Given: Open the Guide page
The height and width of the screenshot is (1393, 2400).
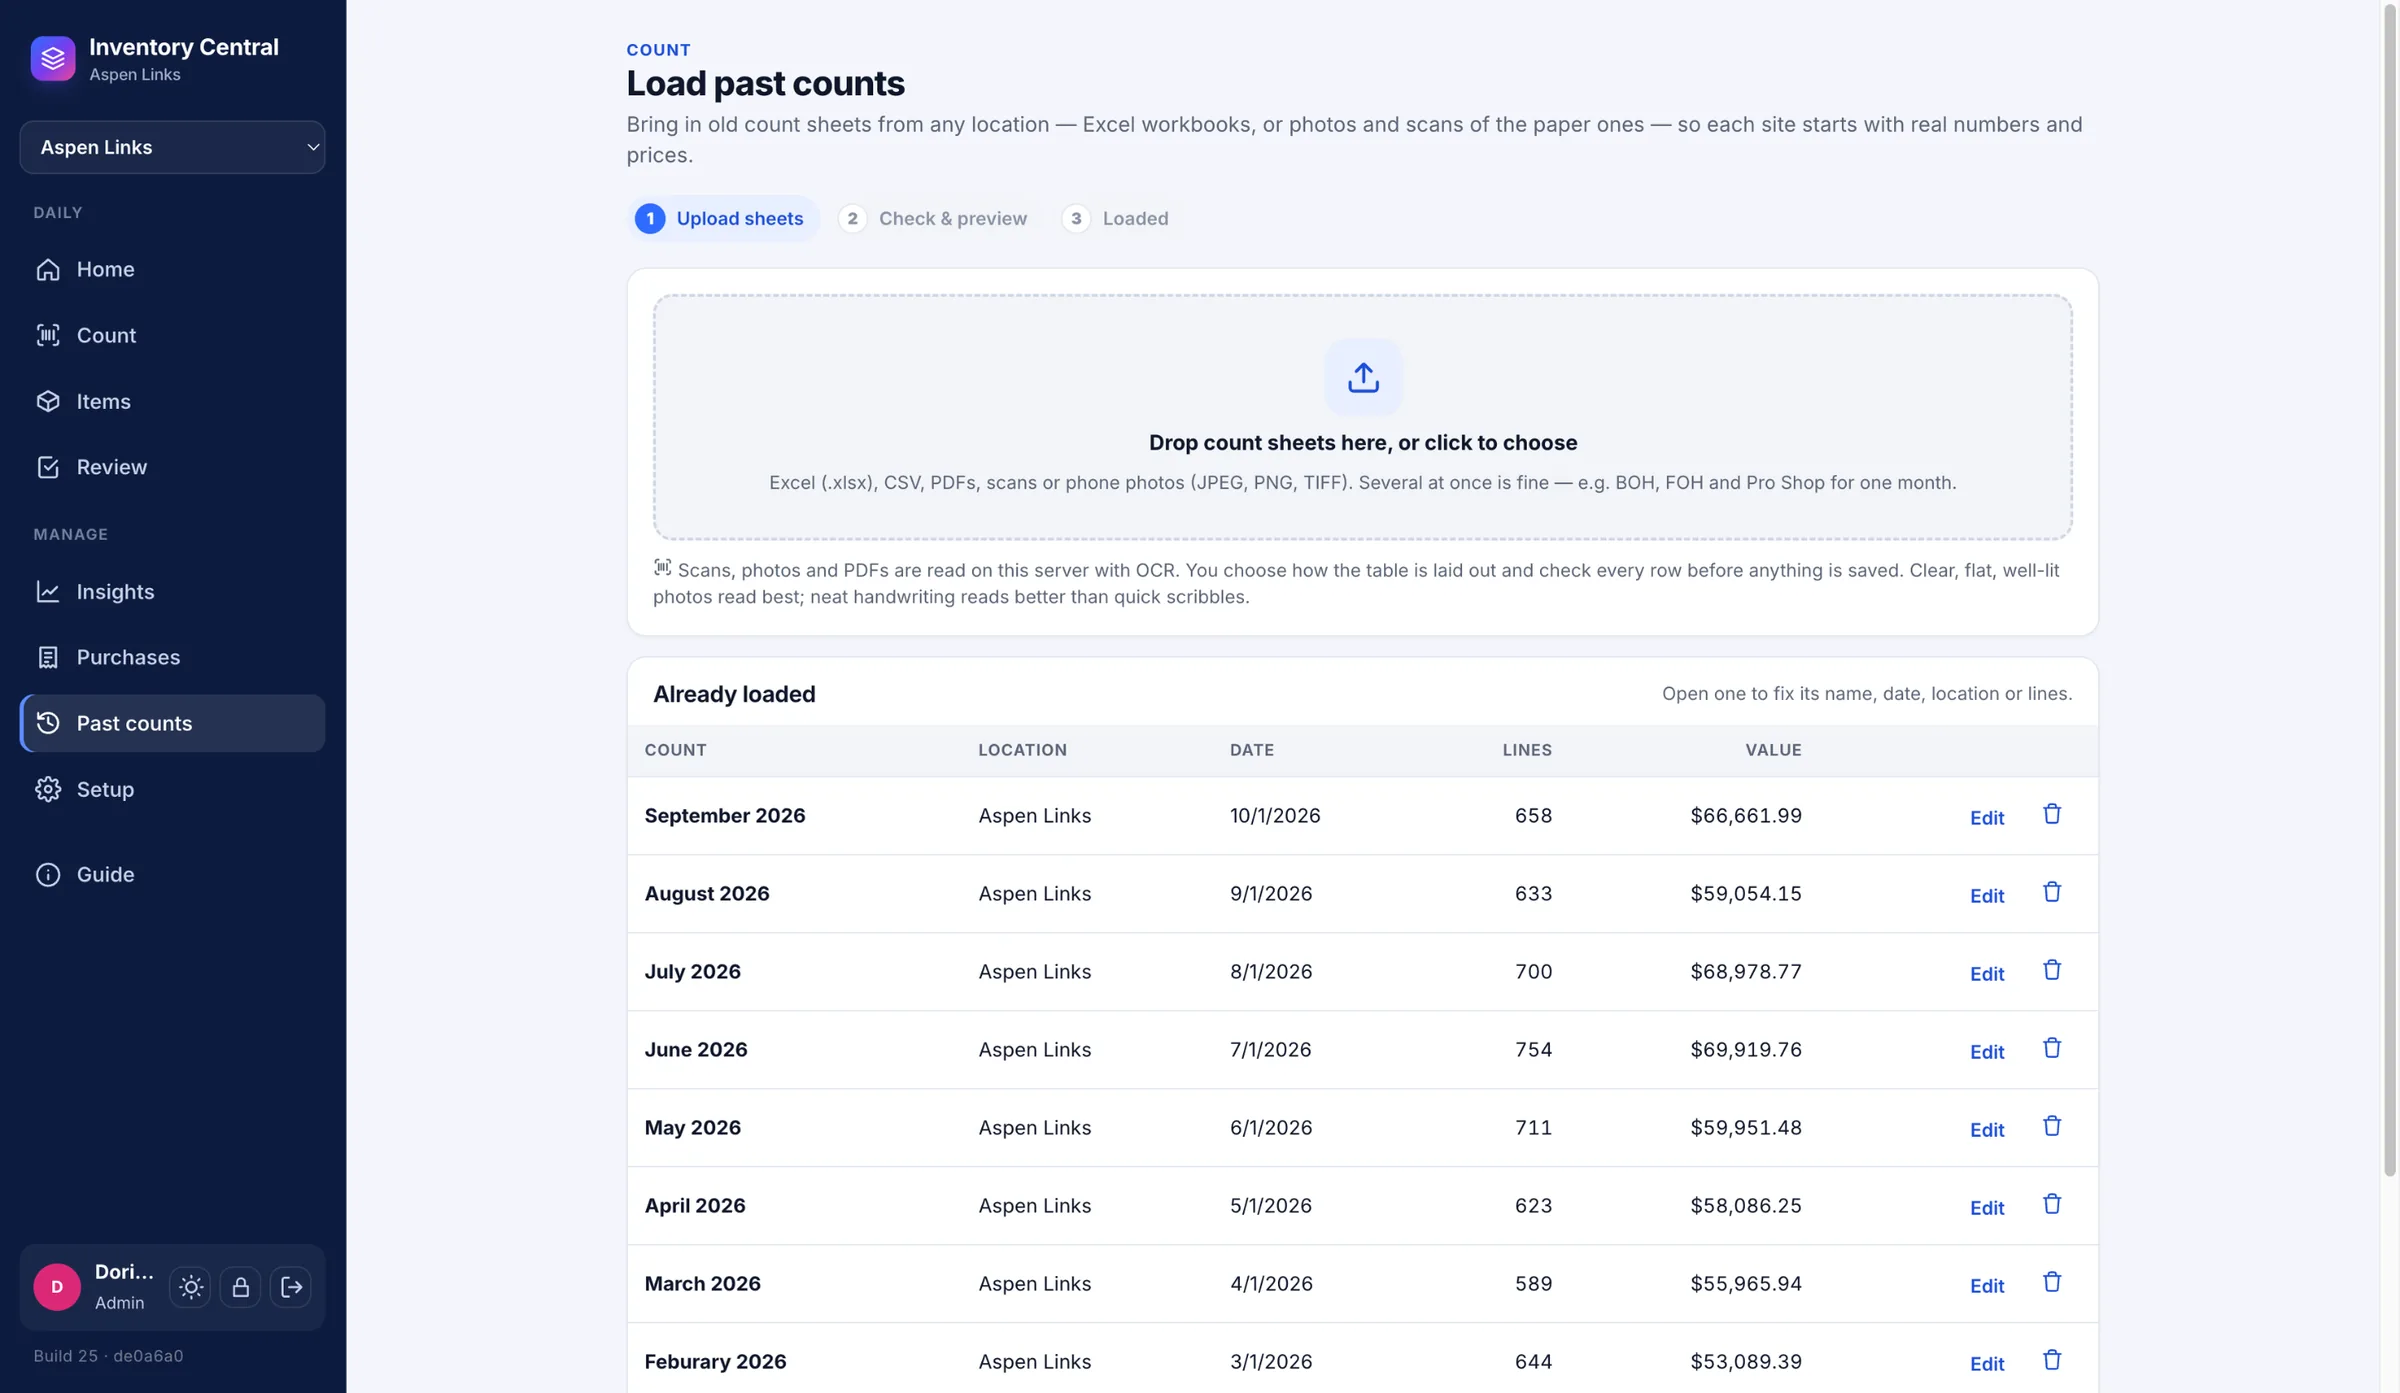Looking at the screenshot, I should click(172, 874).
